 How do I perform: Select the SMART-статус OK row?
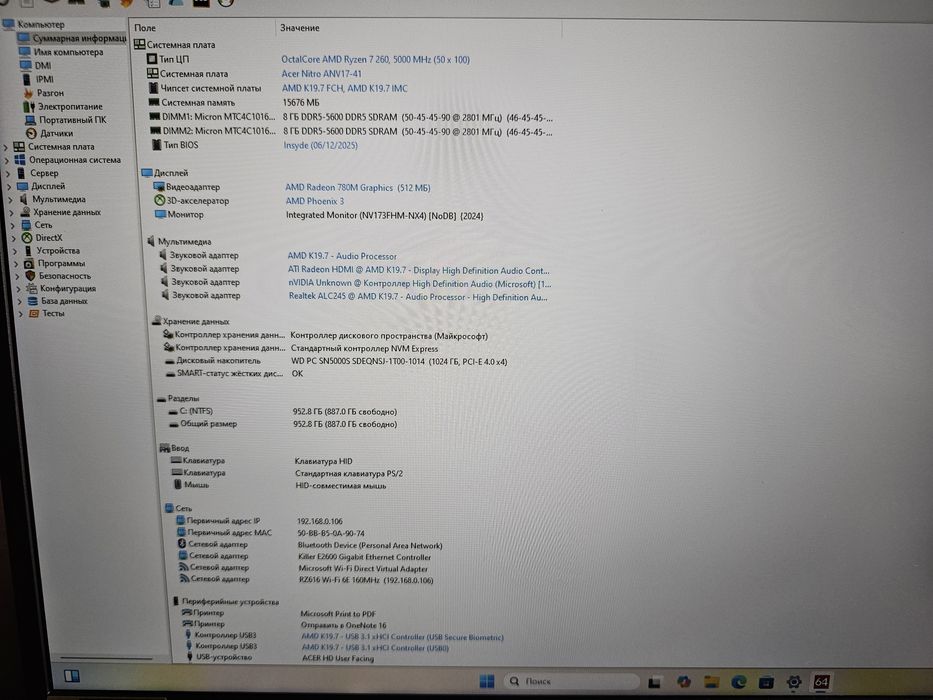click(x=234, y=374)
